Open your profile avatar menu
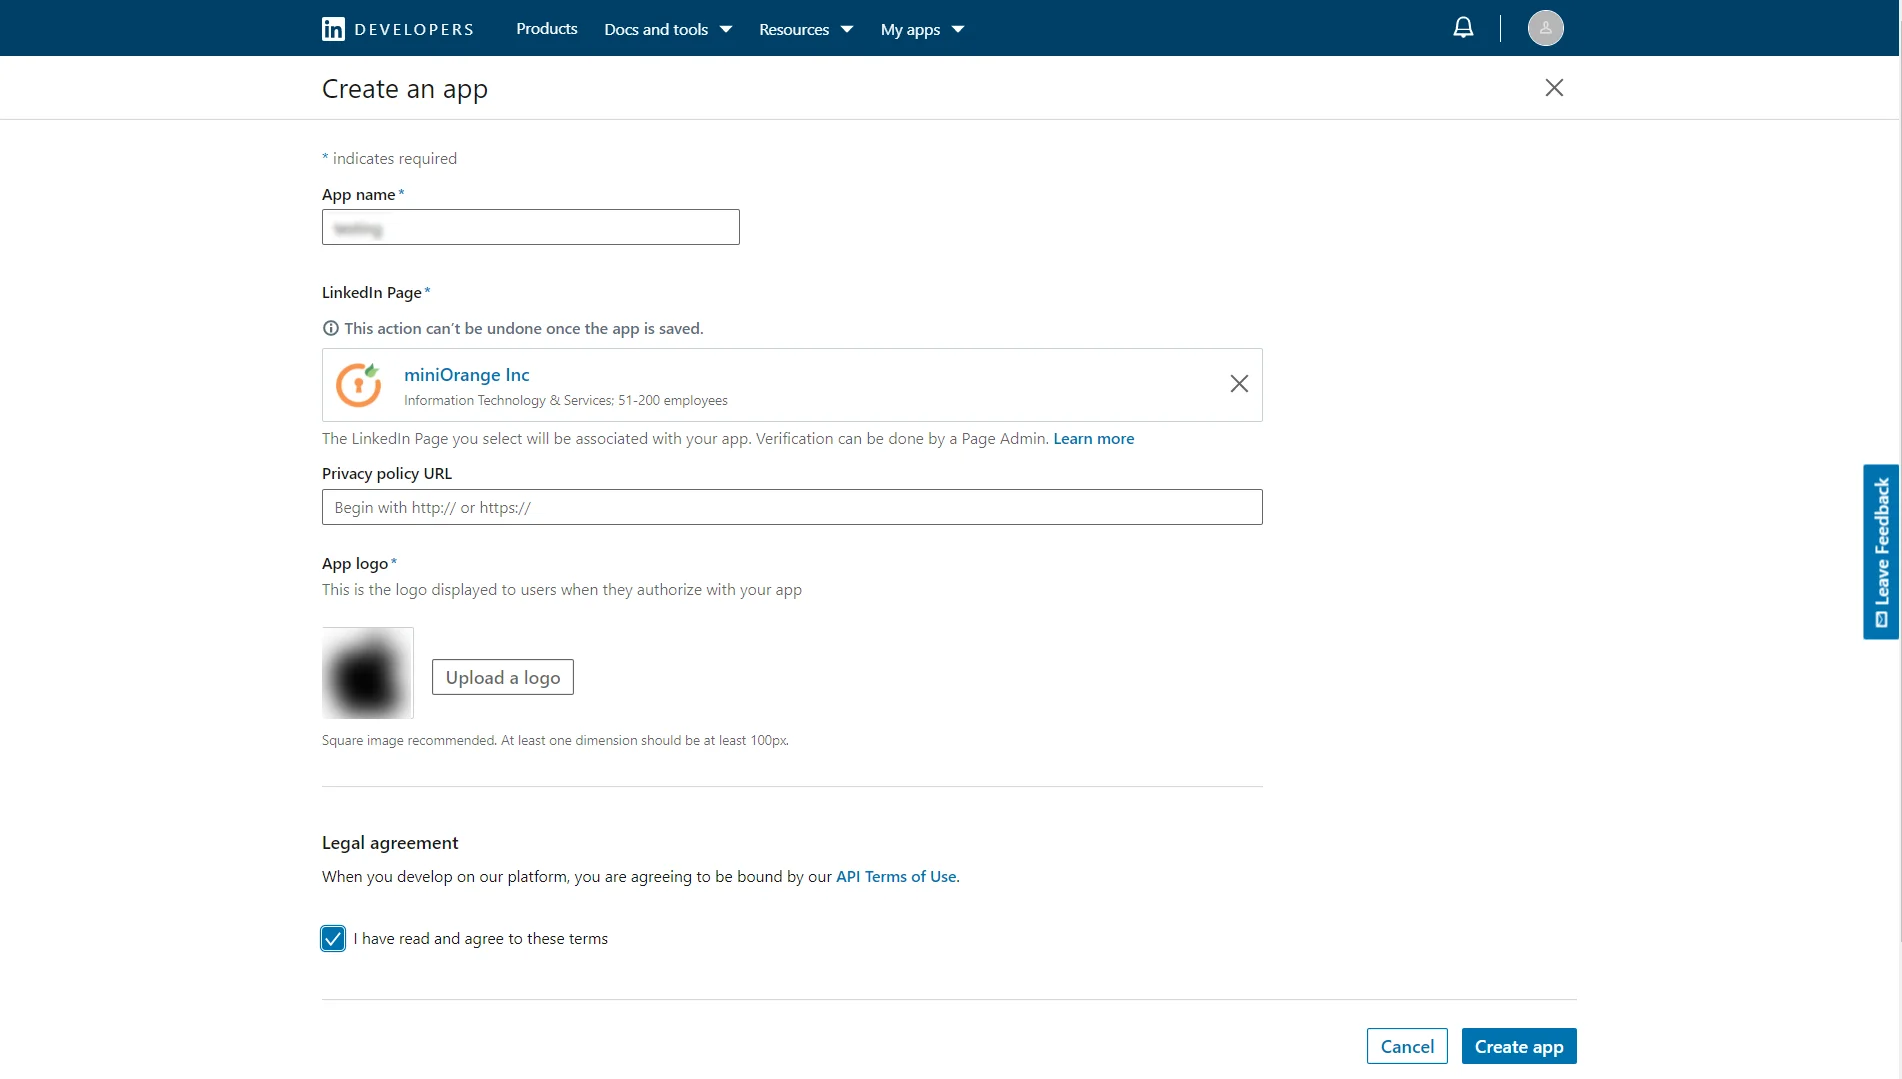The height and width of the screenshot is (1079, 1902). (x=1545, y=27)
